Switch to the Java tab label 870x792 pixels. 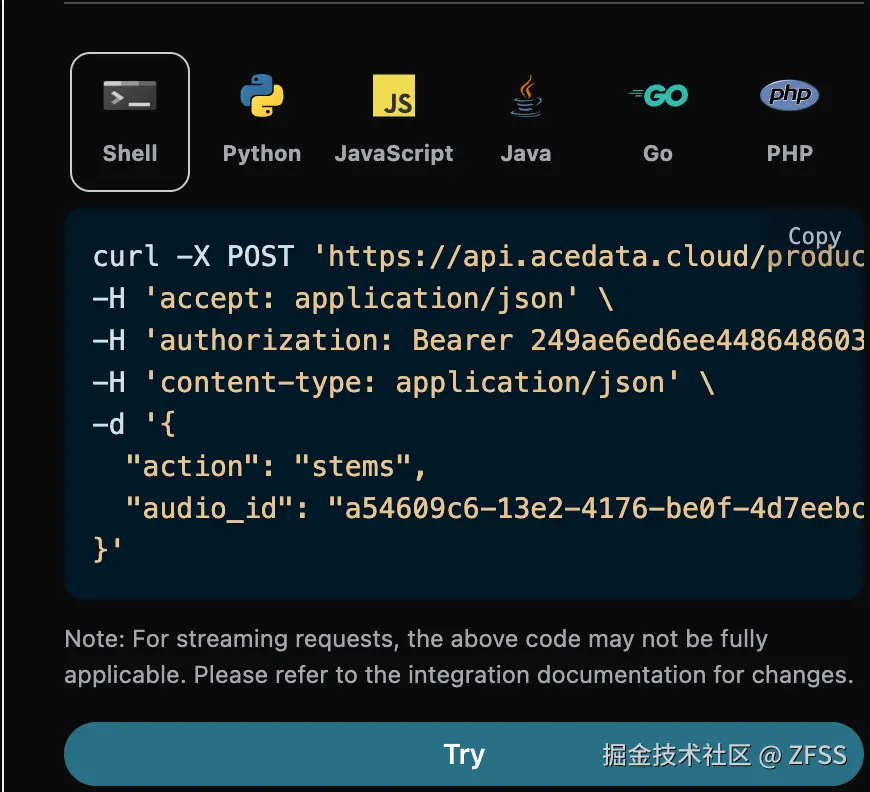(526, 153)
